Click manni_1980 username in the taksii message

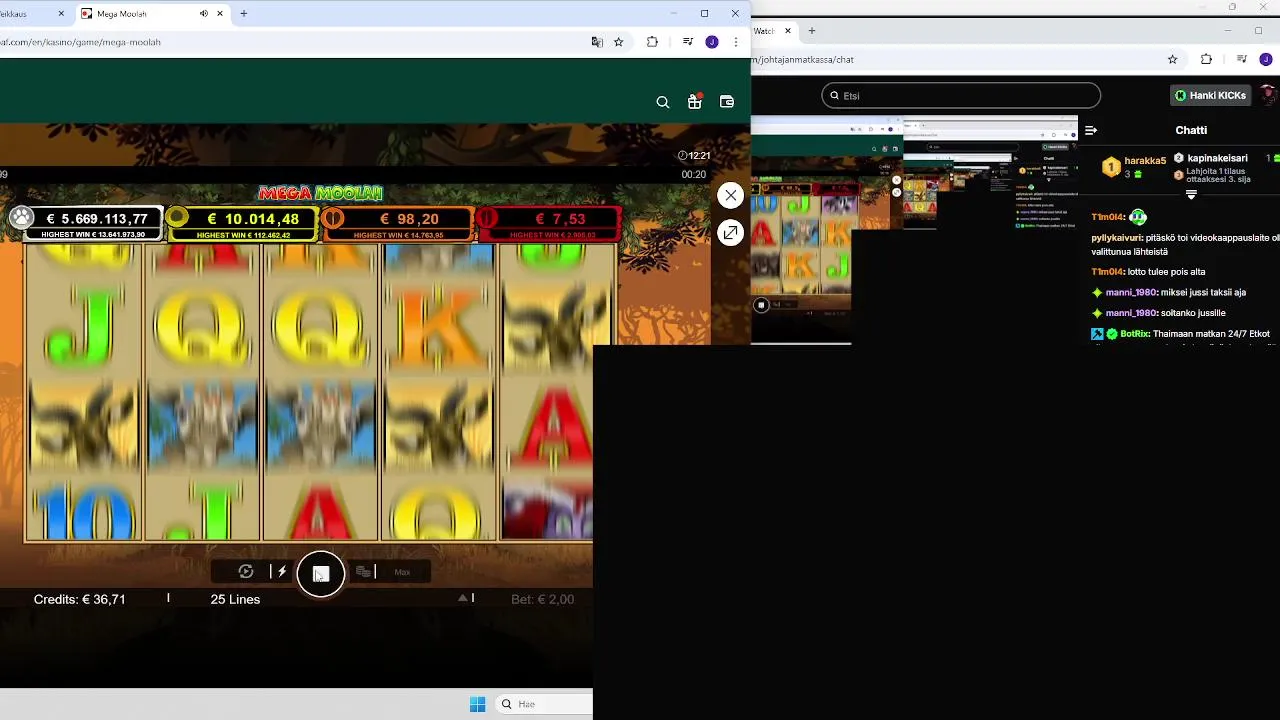[x=1131, y=292]
